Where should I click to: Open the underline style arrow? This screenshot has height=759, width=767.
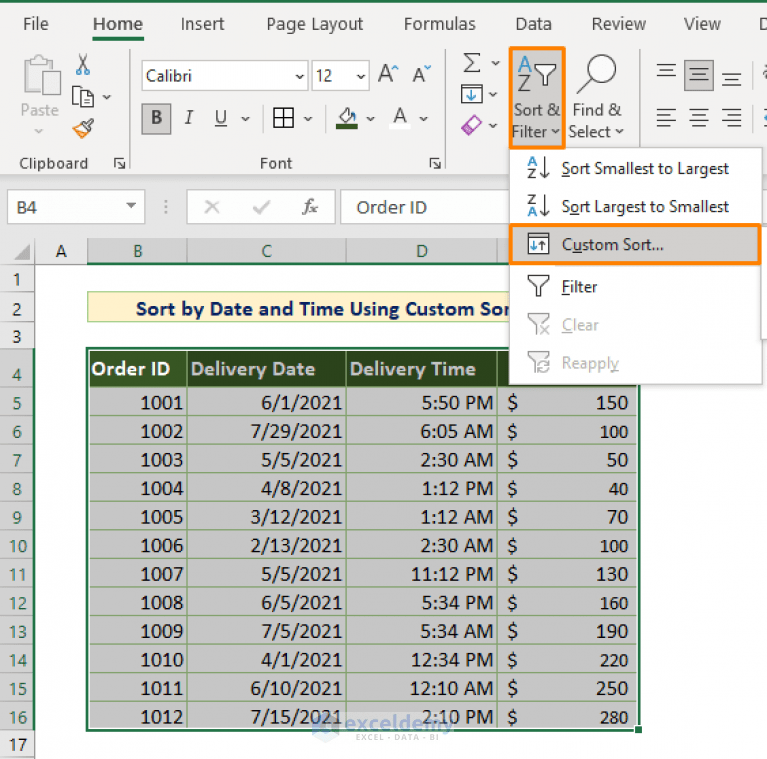click(246, 118)
